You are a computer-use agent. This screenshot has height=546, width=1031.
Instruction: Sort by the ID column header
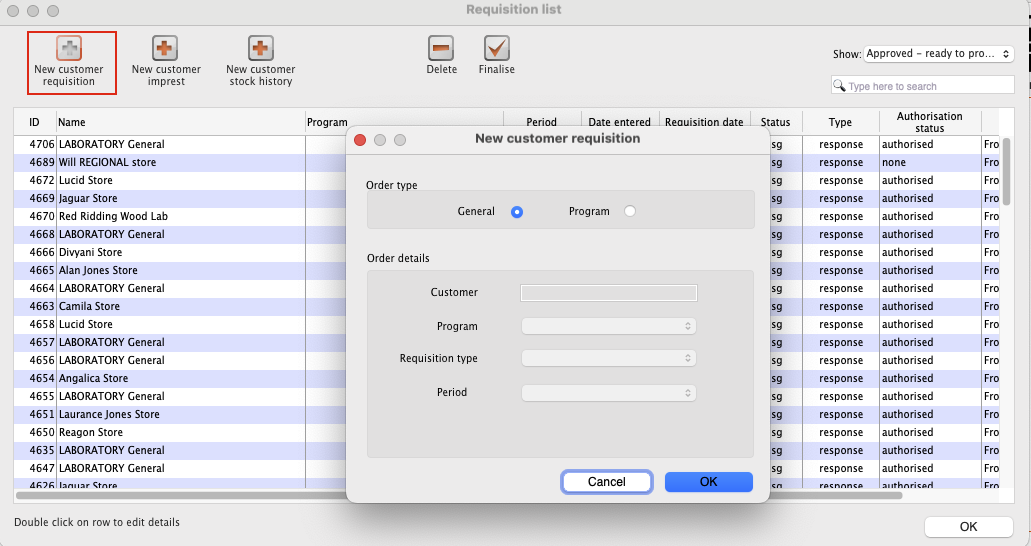[34, 122]
